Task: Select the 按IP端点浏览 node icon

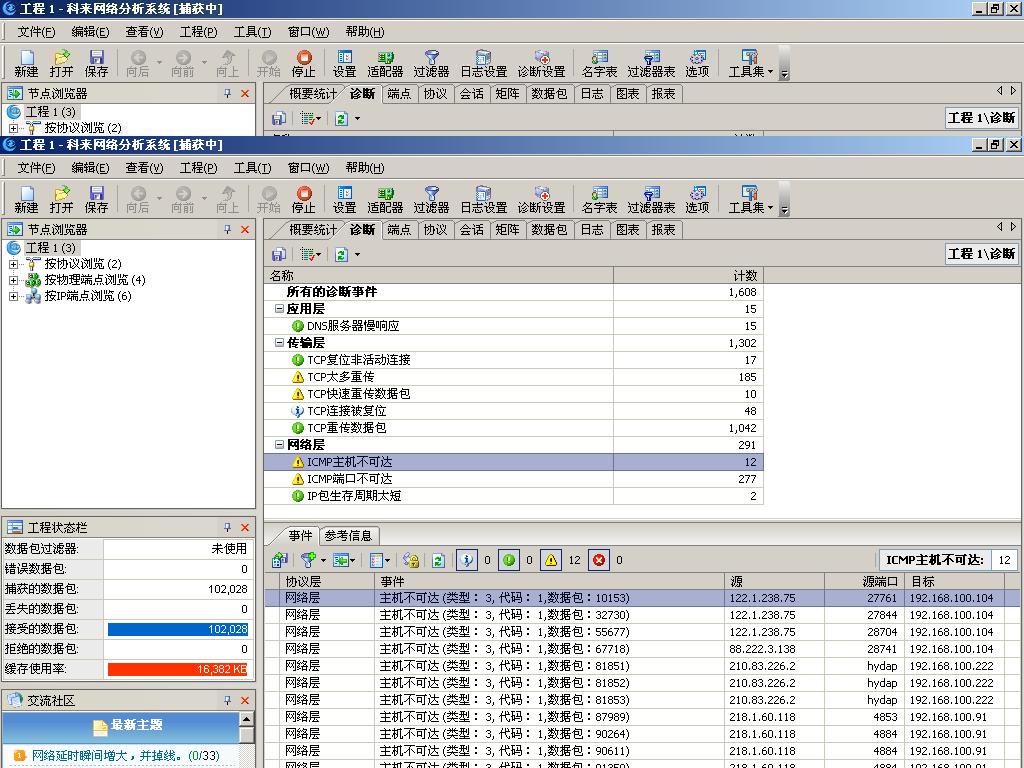Action: tap(33, 296)
